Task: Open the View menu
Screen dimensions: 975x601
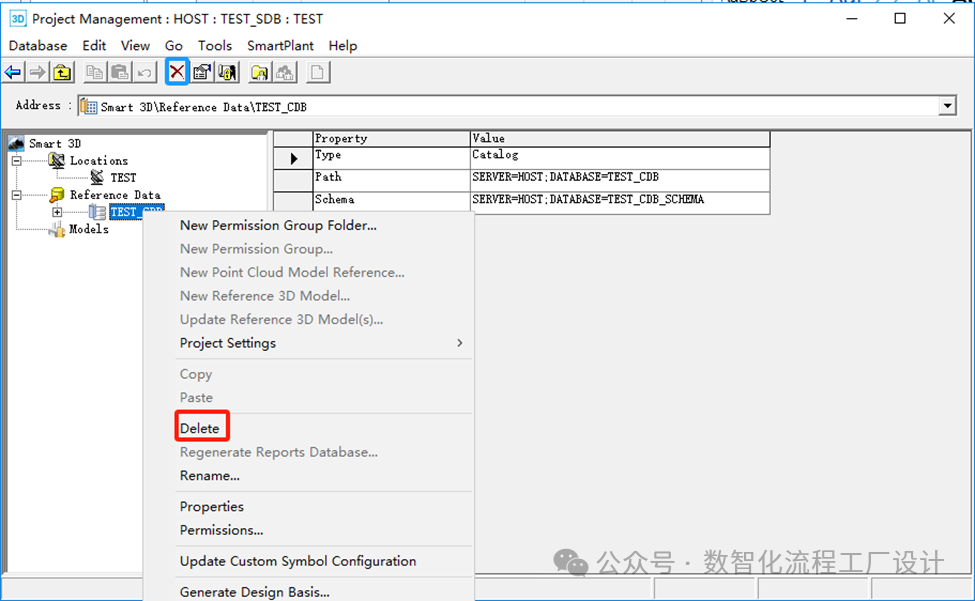Action: pos(135,46)
